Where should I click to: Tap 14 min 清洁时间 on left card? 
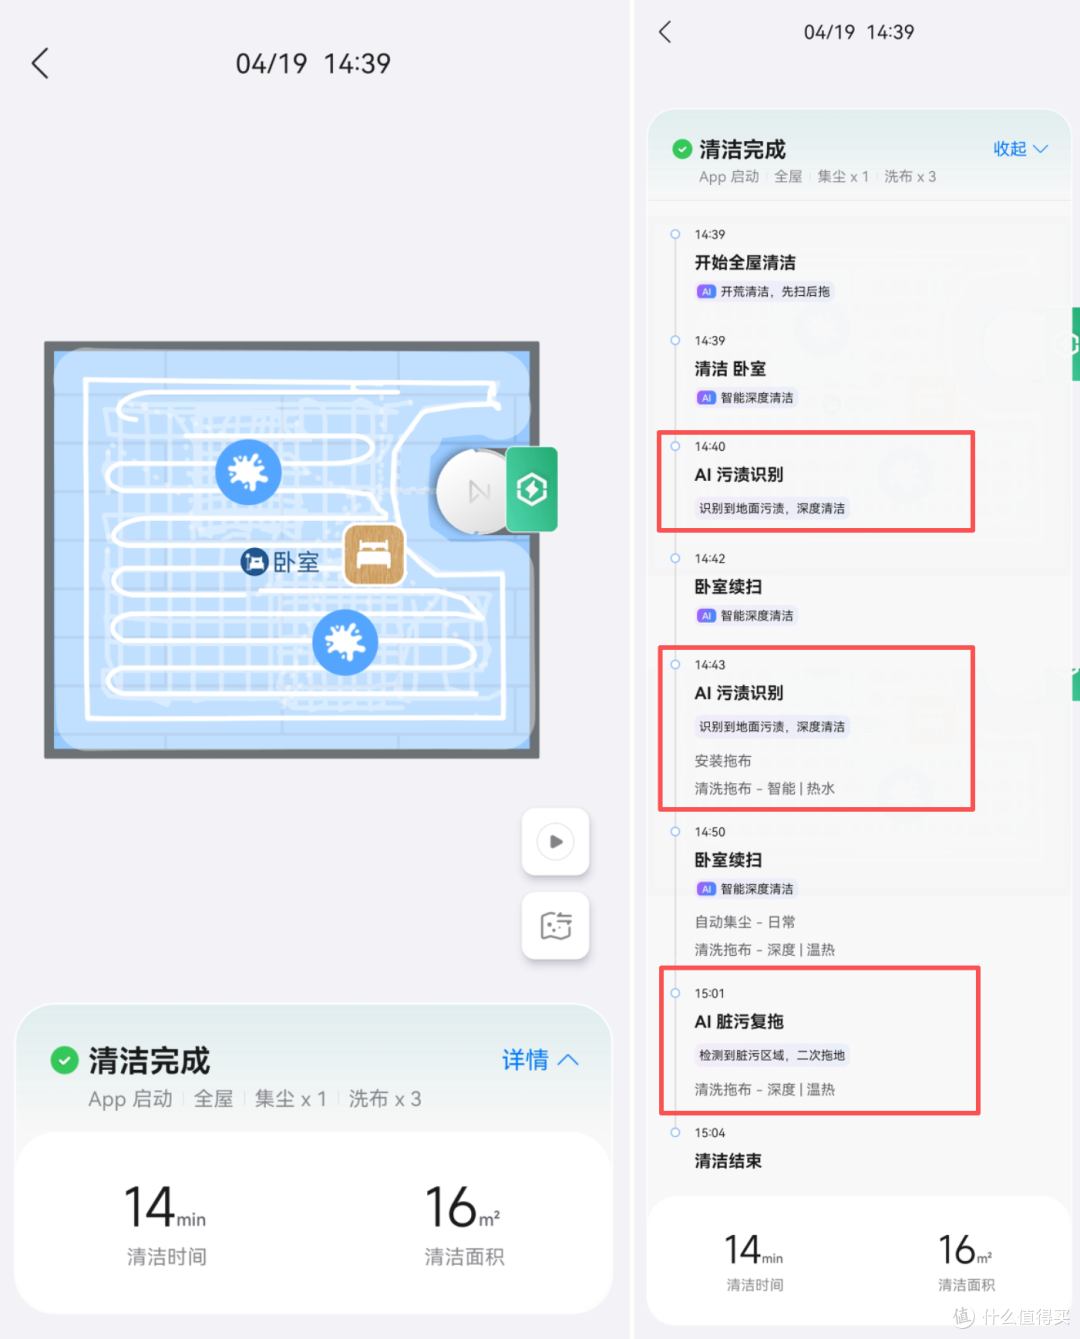point(165,1224)
